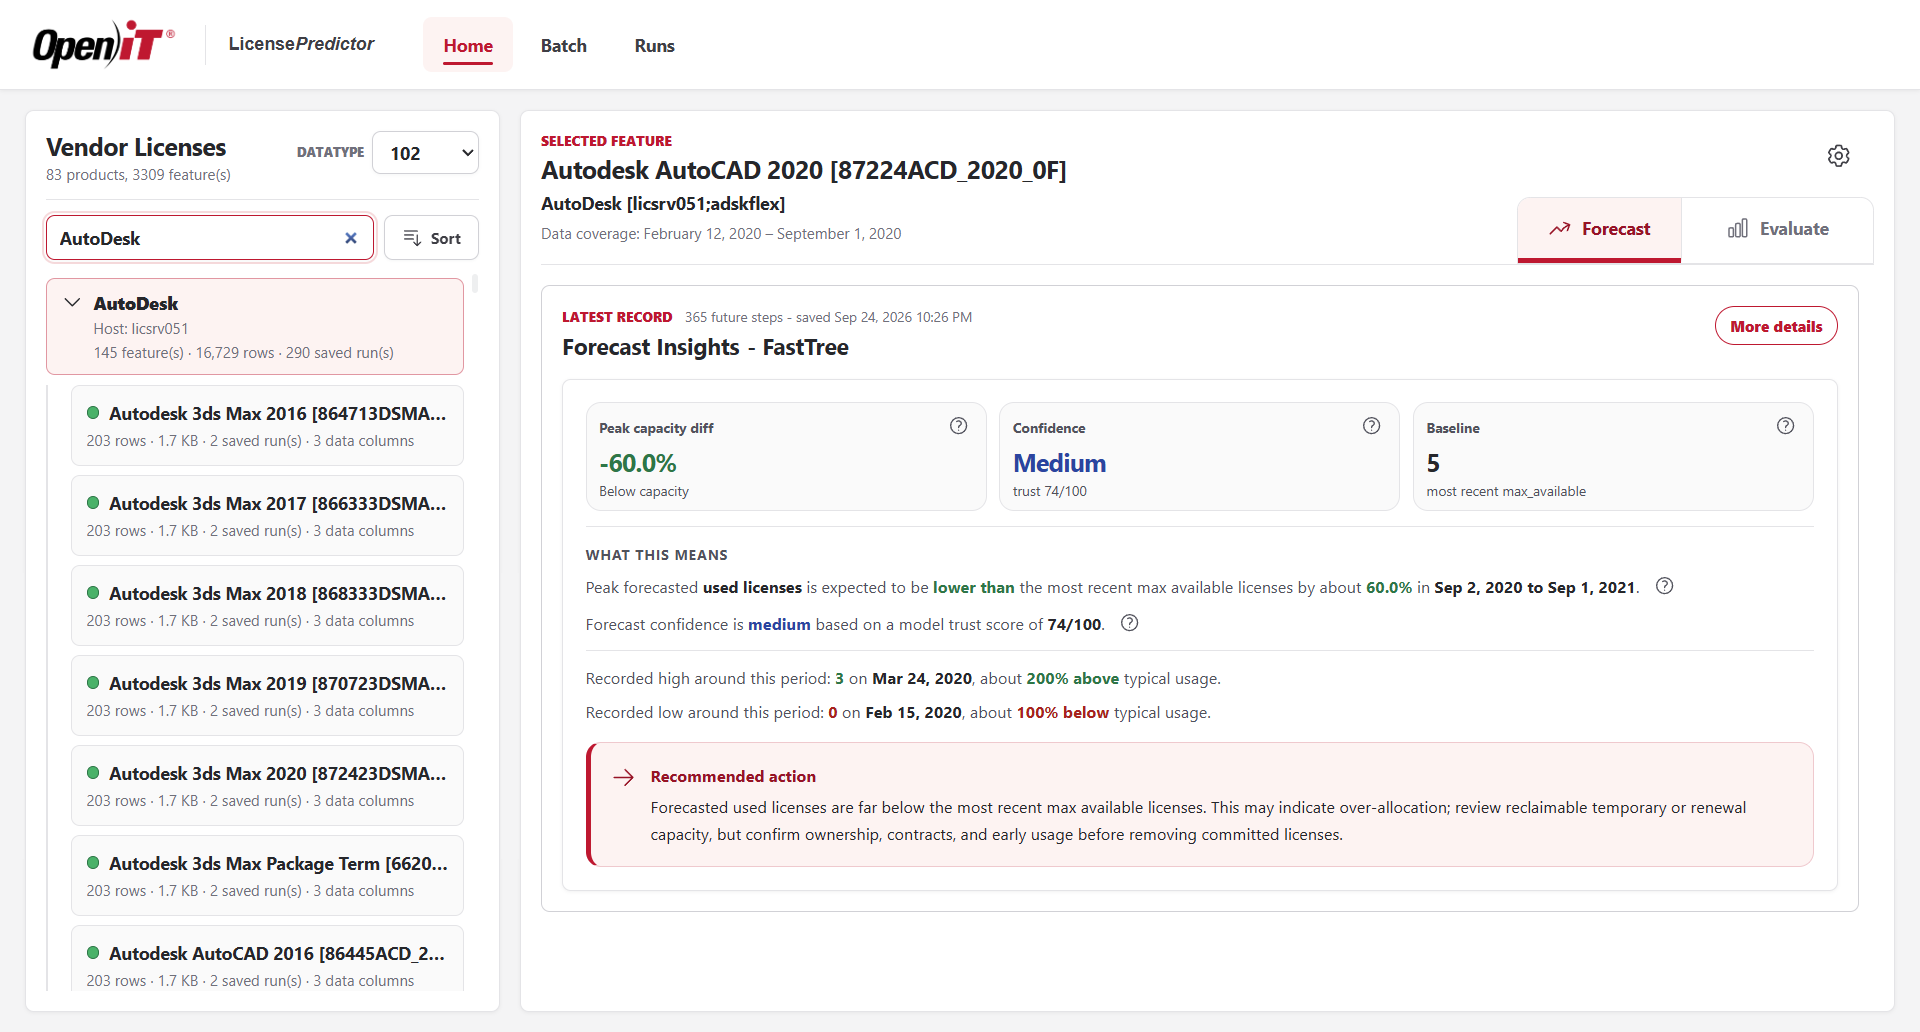Click the Sort button

click(x=431, y=238)
